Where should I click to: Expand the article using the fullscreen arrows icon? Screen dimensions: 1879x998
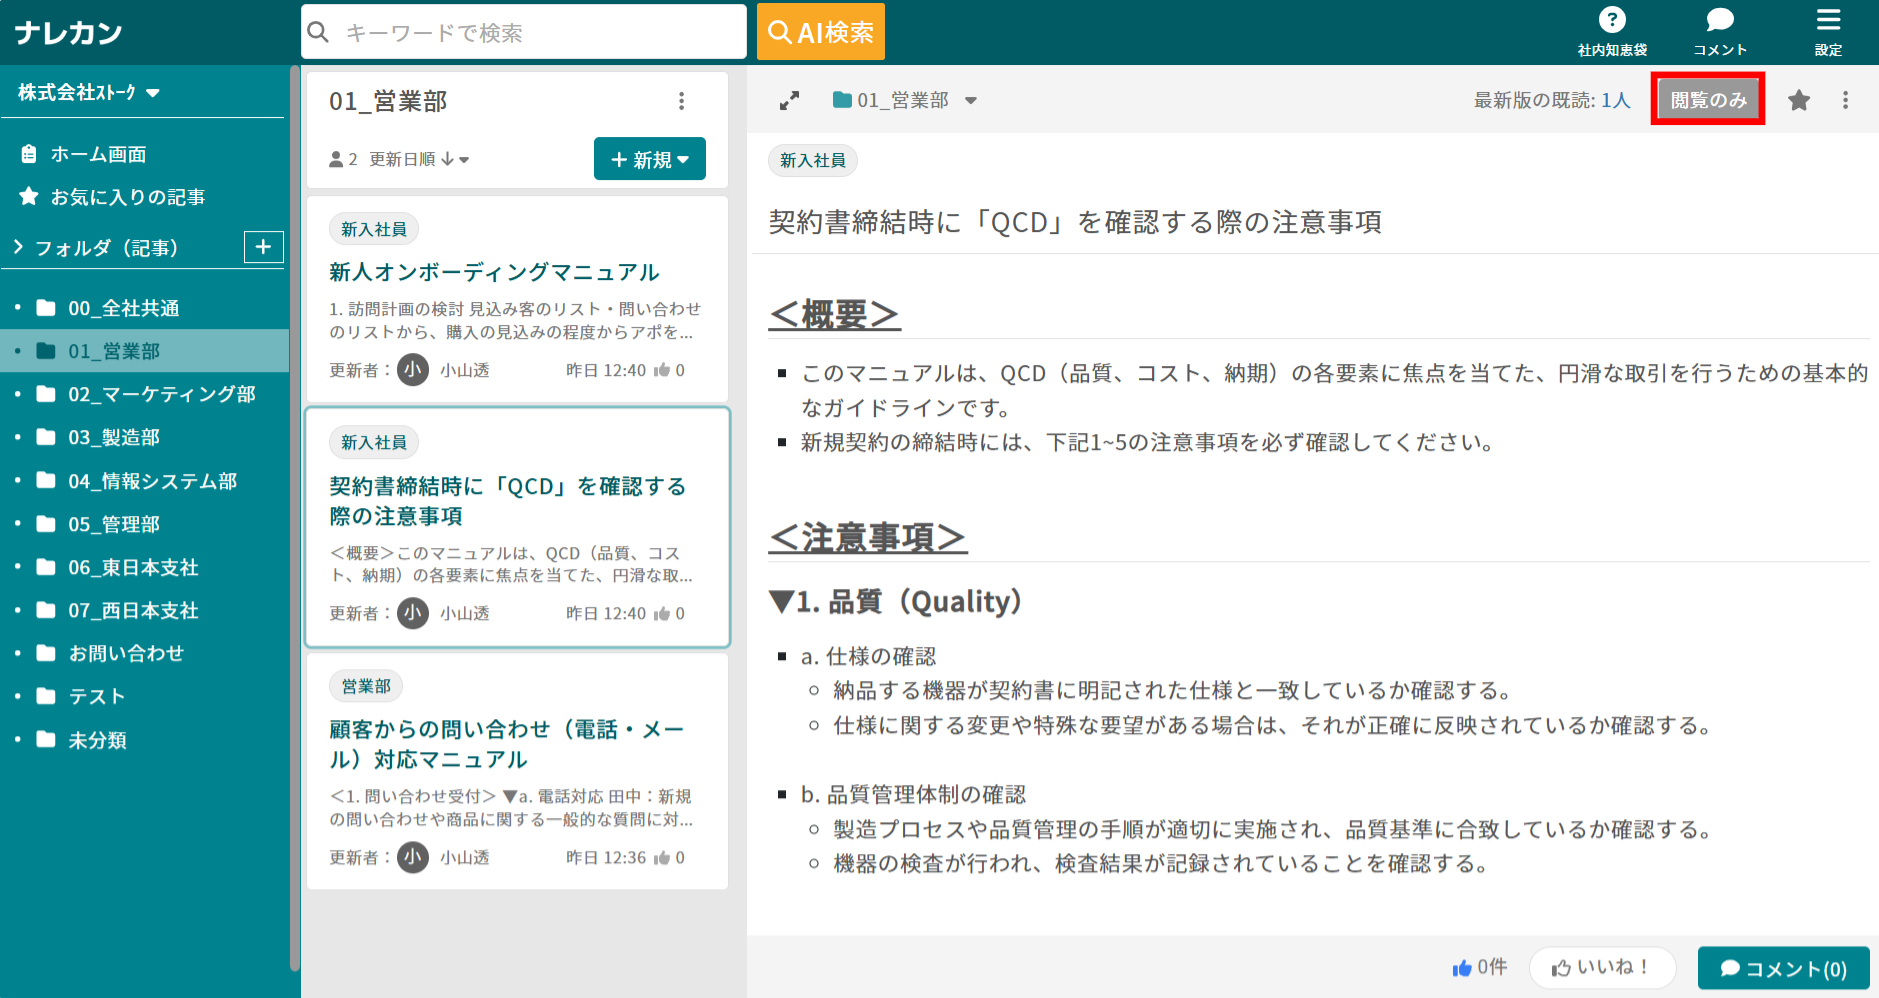(x=789, y=100)
